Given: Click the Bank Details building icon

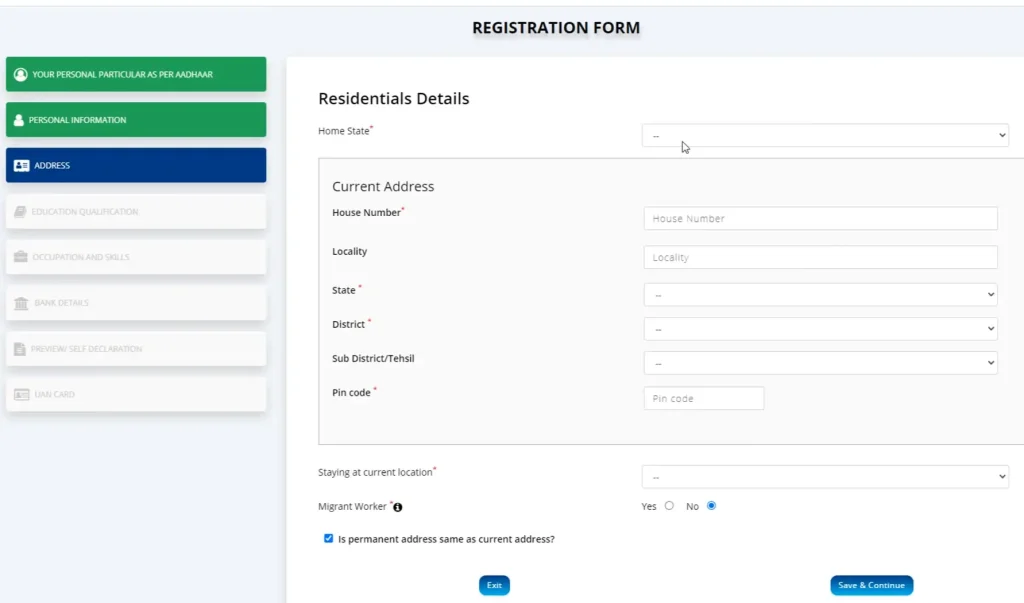Looking at the screenshot, I should (21, 303).
